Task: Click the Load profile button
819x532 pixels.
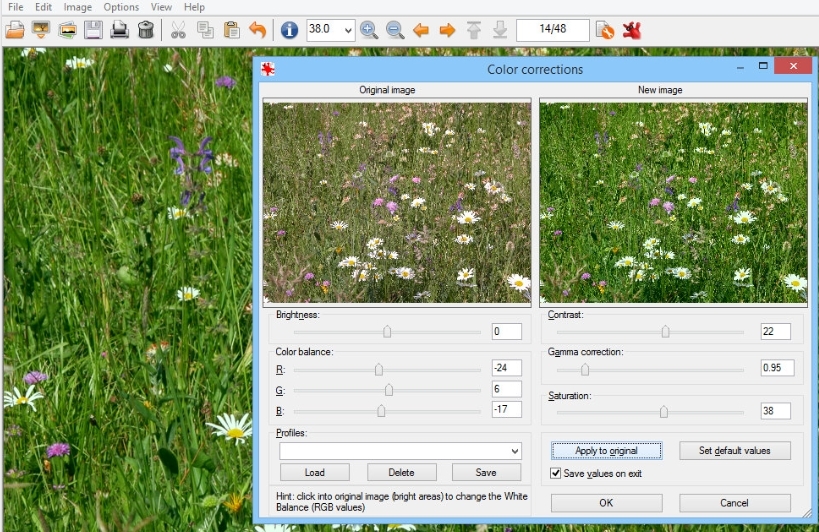Action: point(314,472)
